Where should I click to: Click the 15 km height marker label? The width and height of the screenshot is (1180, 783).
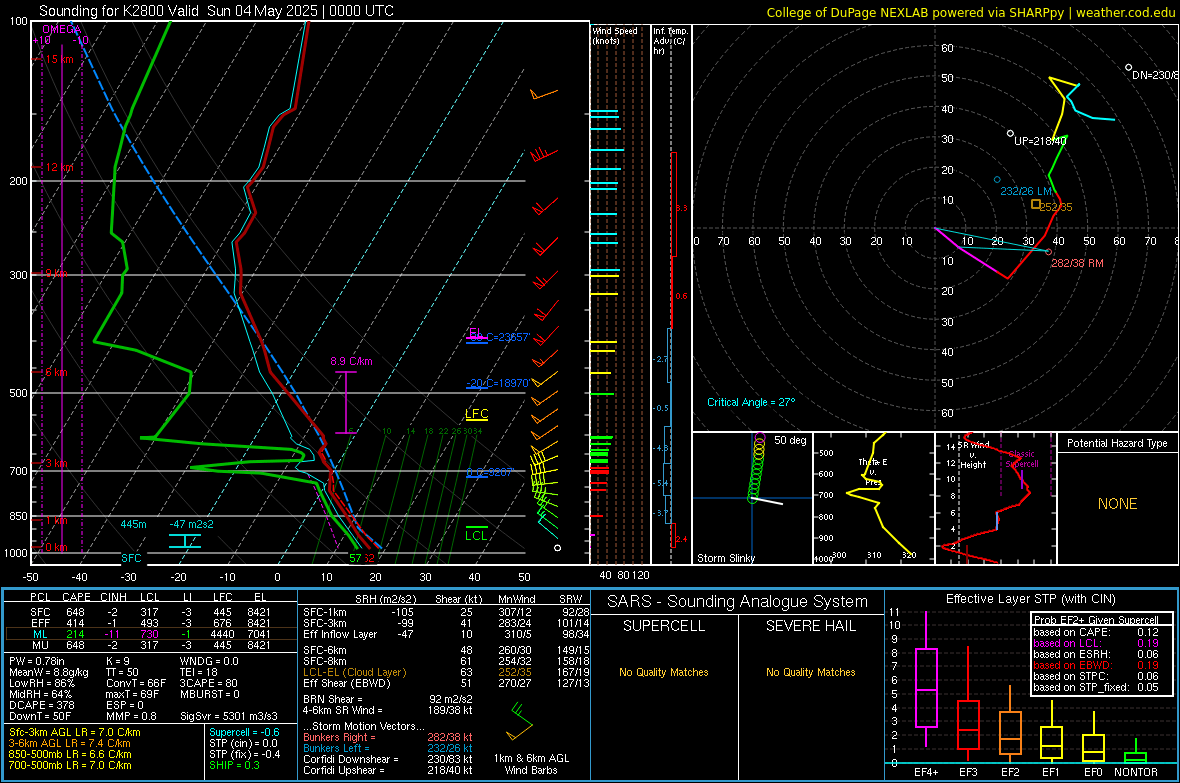[59, 59]
